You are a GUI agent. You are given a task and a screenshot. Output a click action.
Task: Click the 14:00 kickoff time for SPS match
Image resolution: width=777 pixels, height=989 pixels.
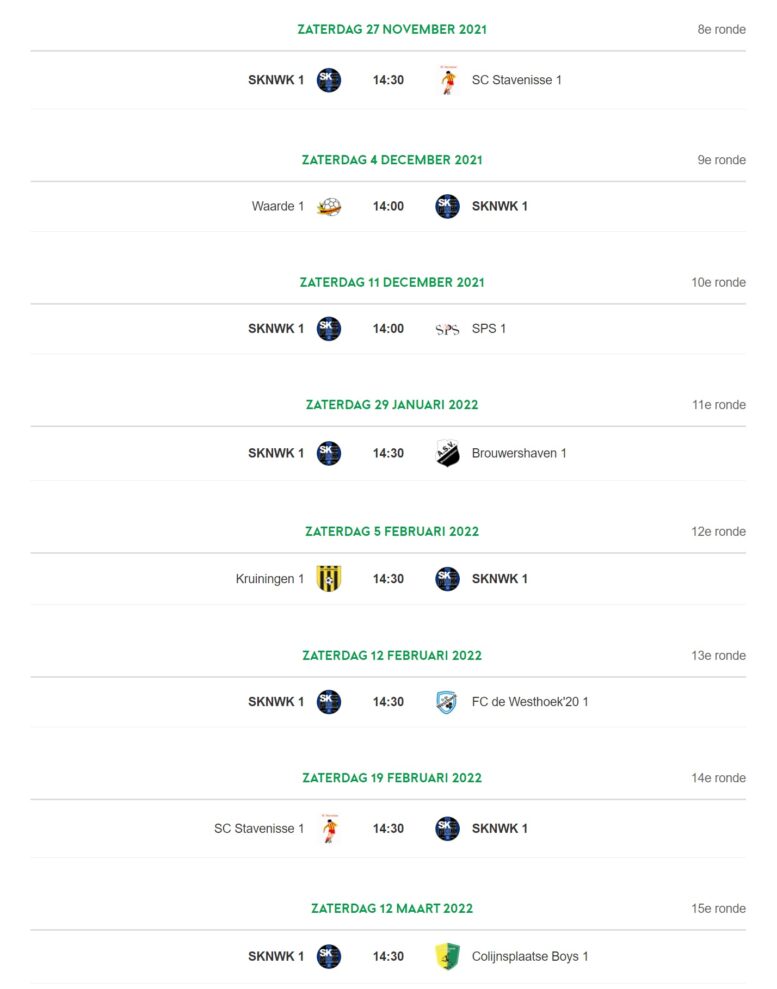pyautogui.click(x=388, y=329)
